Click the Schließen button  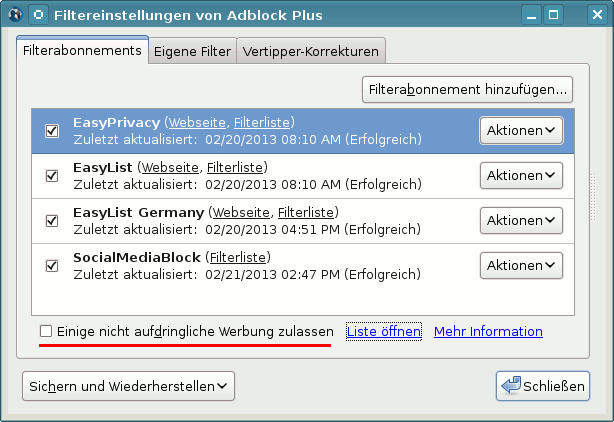click(x=543, y=386)
